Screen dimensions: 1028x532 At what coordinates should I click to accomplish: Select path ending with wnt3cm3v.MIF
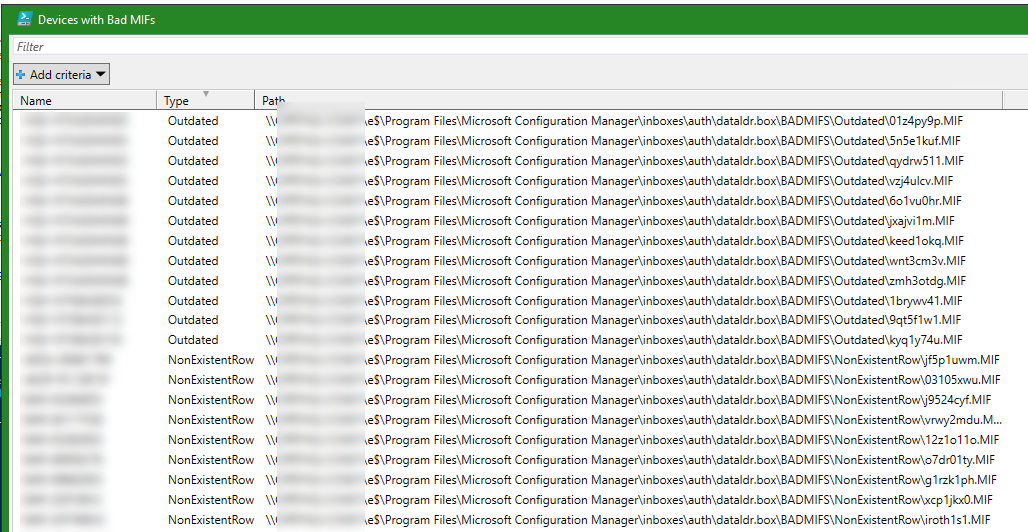615,260
